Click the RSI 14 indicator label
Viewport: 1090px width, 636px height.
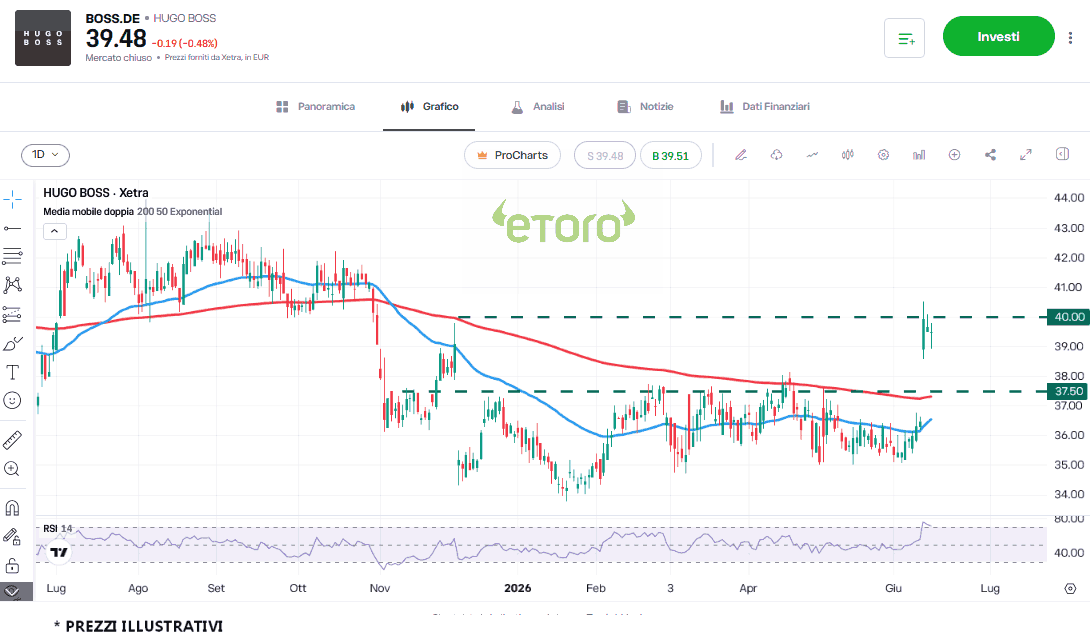pyautogui.click(x=58, y=528)
